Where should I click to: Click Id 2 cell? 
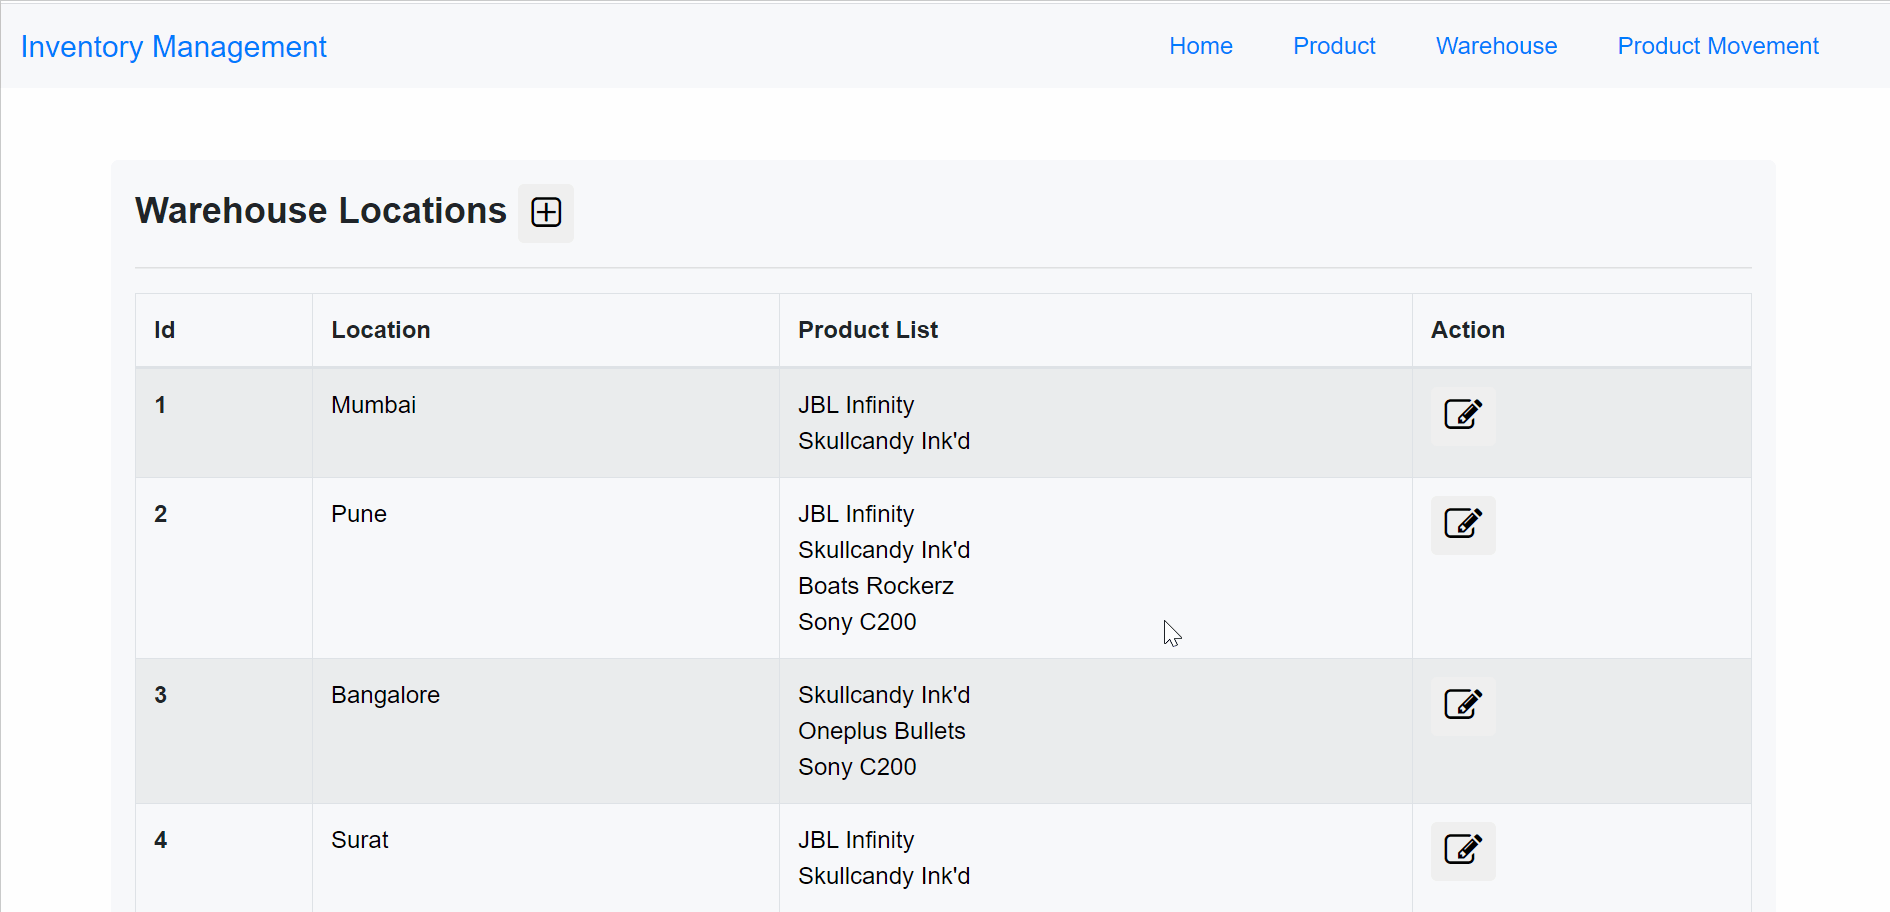point(224,568)
